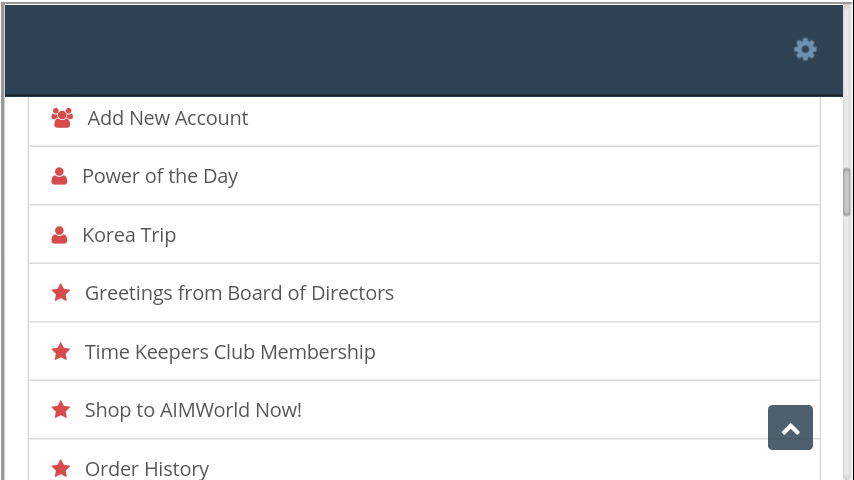Open Power of the Day
The height and width of the screenshot is (480, 854).
160,176
